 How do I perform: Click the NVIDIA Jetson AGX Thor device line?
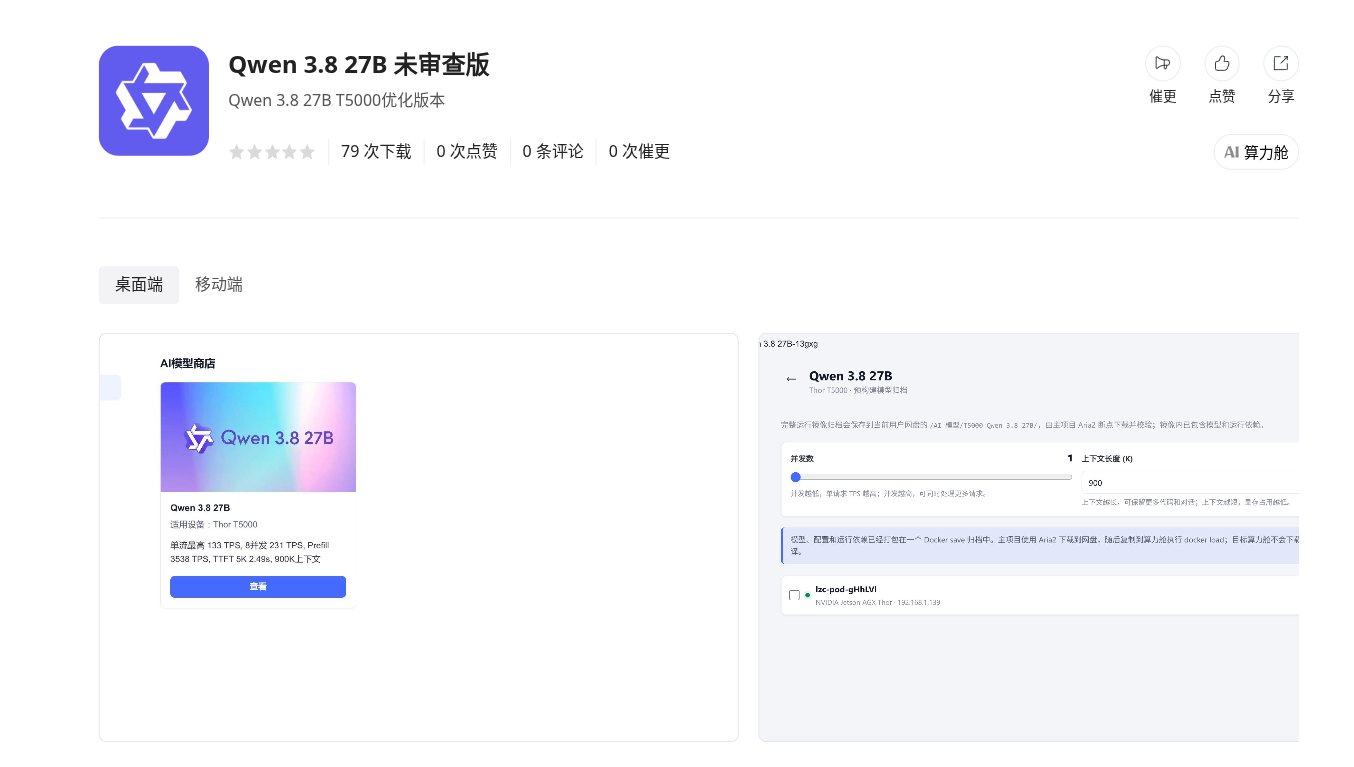point(877,603)
